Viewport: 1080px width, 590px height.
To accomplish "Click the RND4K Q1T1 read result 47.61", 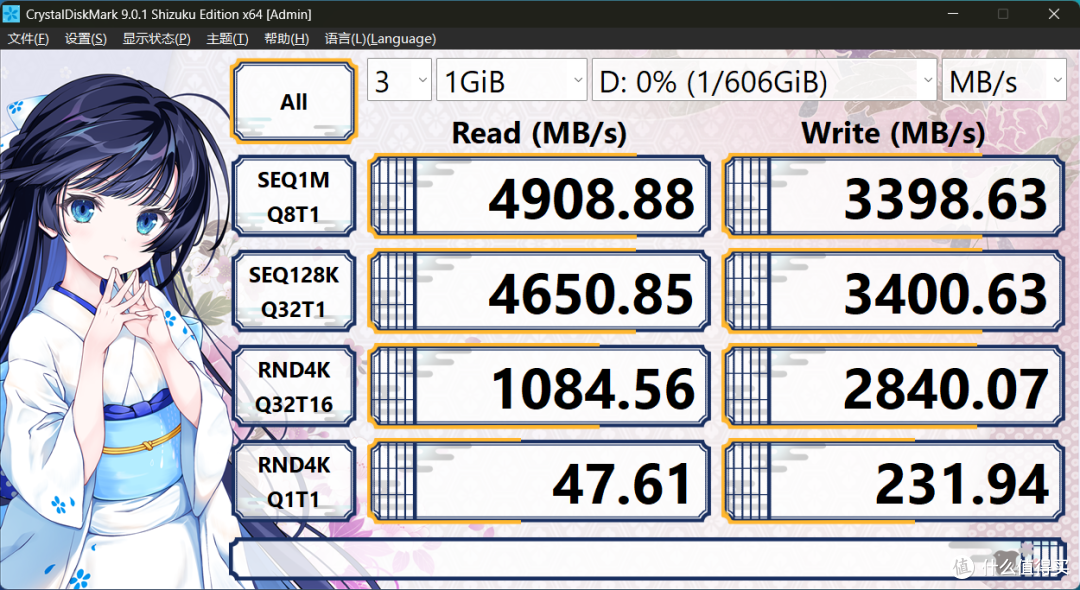I will [x=539, y=482].
